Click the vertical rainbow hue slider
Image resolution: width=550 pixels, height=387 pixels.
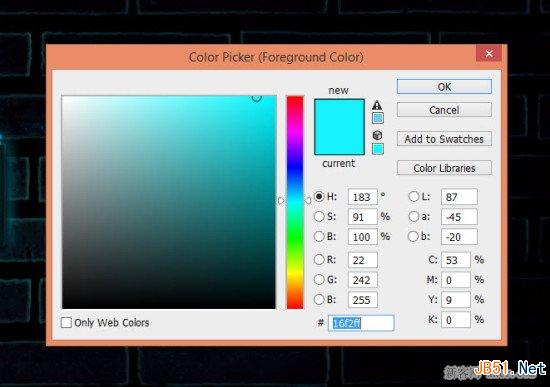point(295,202)
